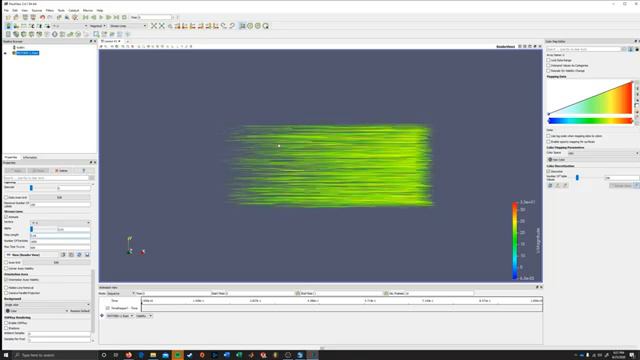Click the Restore Default background button
This screenshot has width=640, height=360.
tap(80, 311)
